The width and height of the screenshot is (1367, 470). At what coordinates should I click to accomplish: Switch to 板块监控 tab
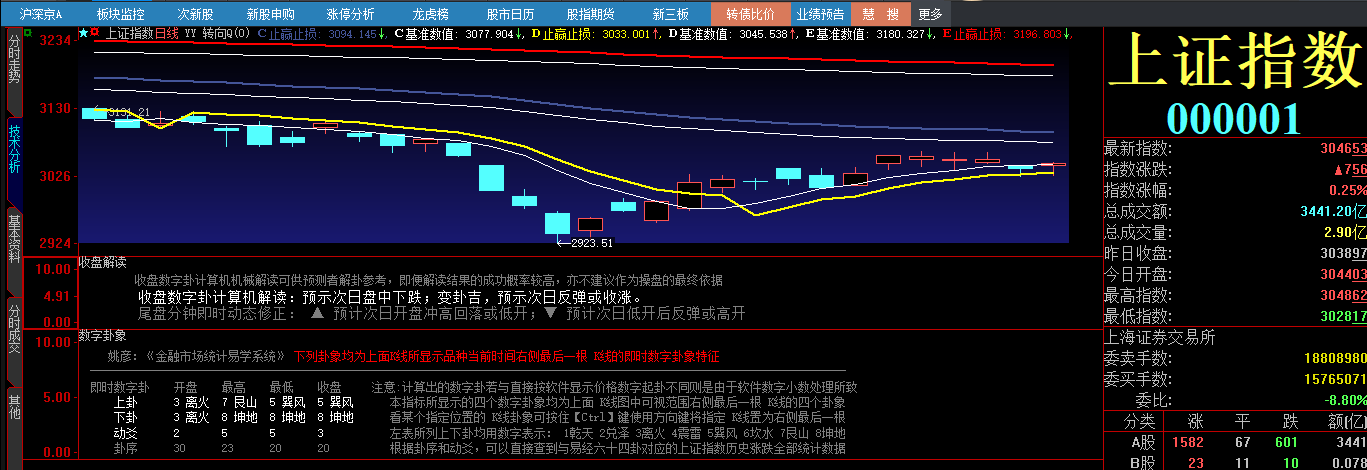120,14
